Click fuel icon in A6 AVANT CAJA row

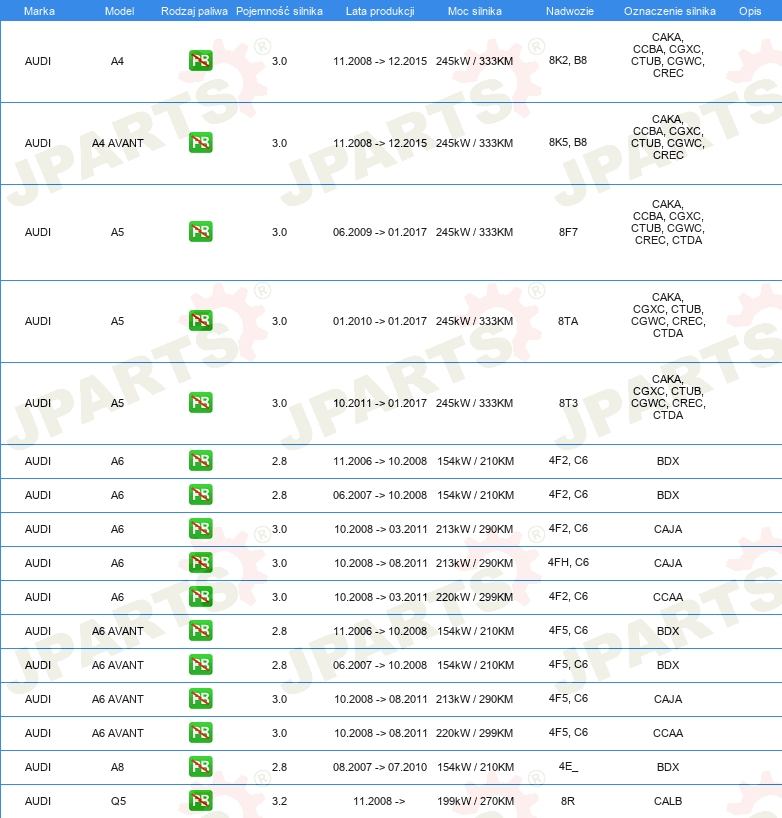pos(200,699)
